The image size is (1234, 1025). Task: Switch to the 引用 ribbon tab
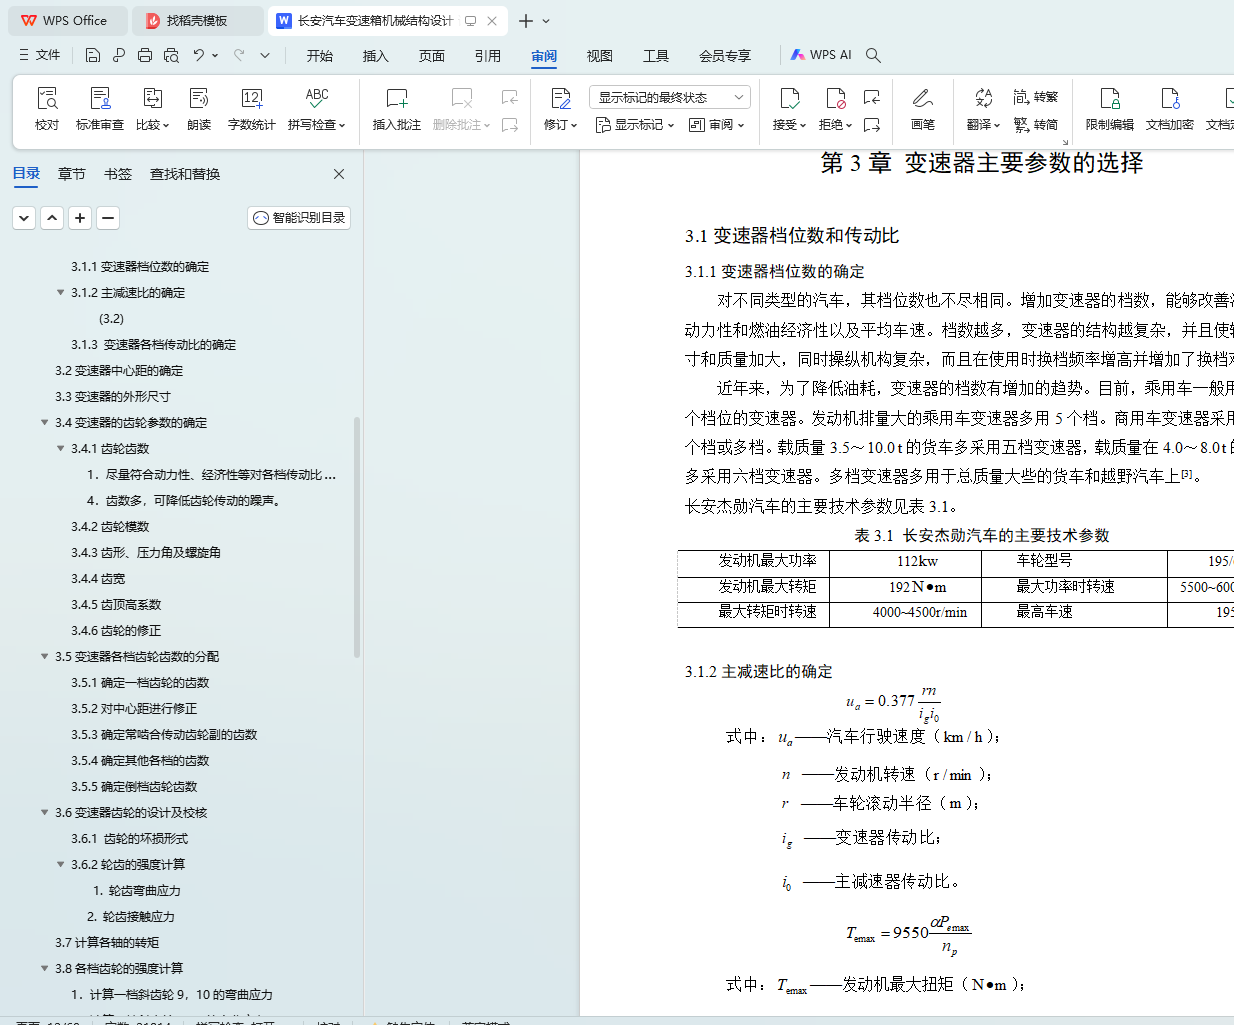point(488,55)
